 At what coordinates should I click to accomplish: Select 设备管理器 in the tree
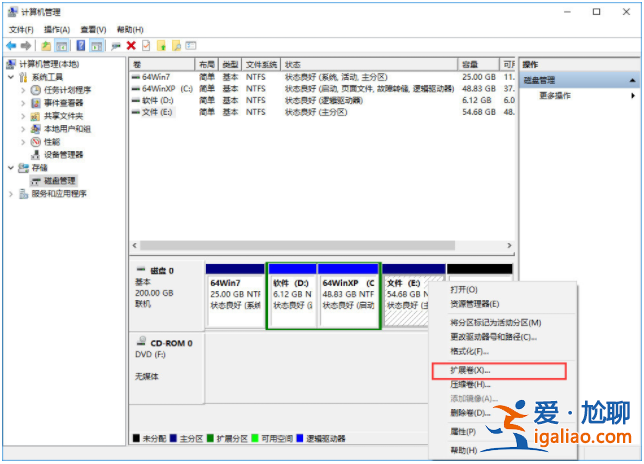point(64,155)
